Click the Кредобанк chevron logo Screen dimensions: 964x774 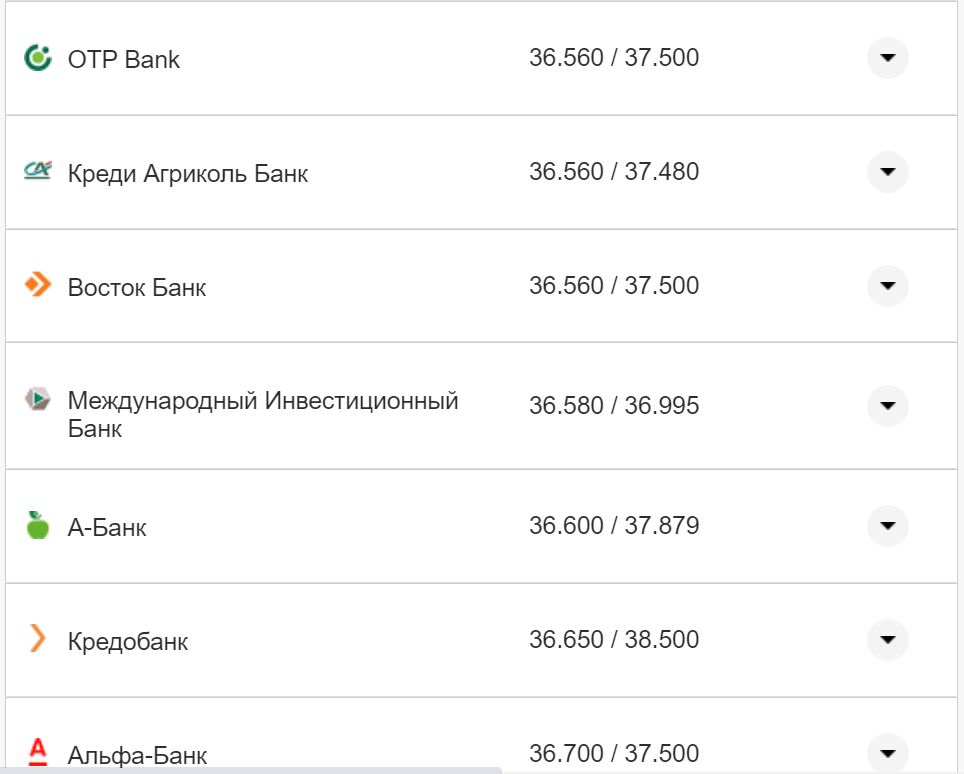point(36,640)
